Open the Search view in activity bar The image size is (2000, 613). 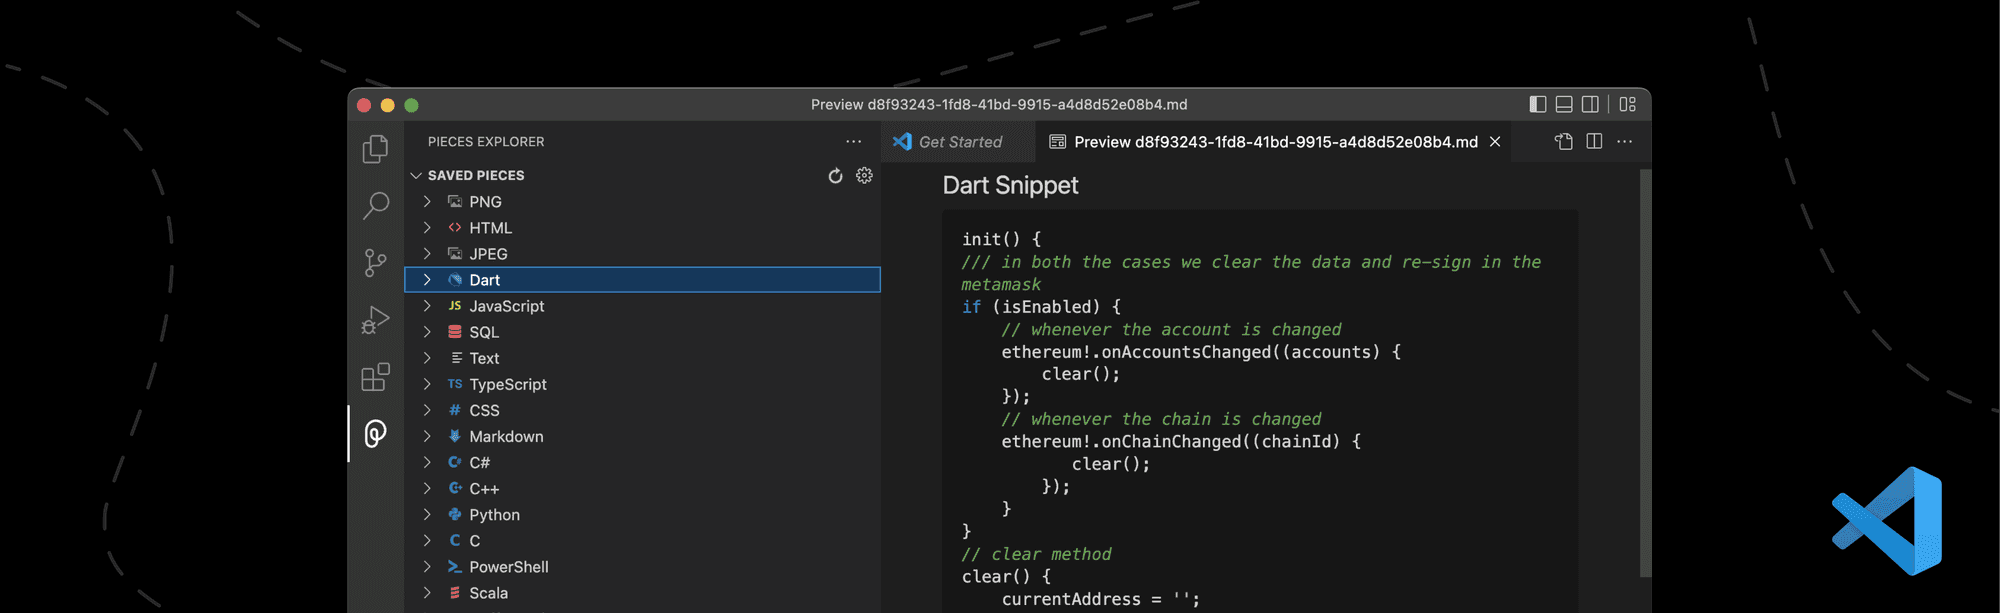point(375,206)
